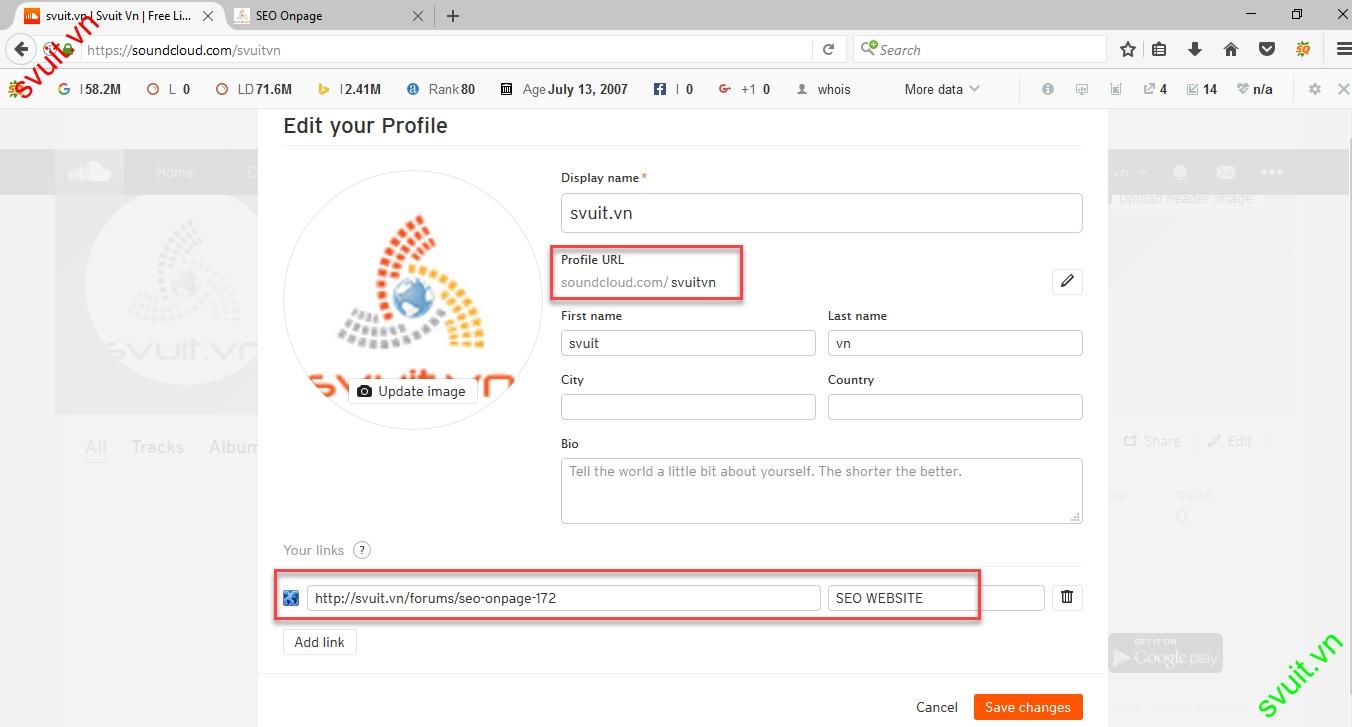This screenshot has width=1352, height=727.
Task: Click Cancel to discard profile changes
Action: coord(937,707)
